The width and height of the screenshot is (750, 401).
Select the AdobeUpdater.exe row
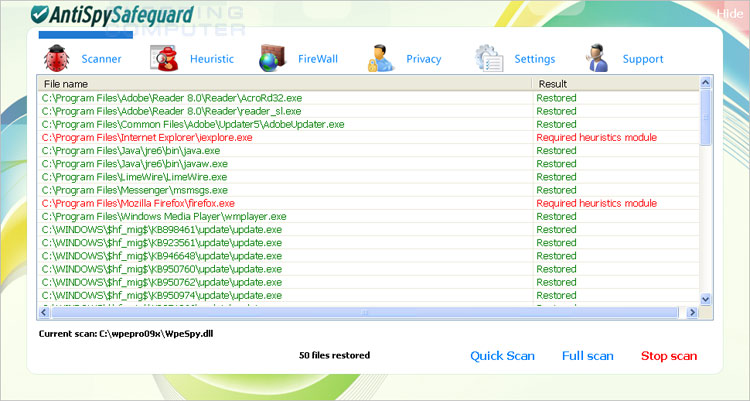368,124
